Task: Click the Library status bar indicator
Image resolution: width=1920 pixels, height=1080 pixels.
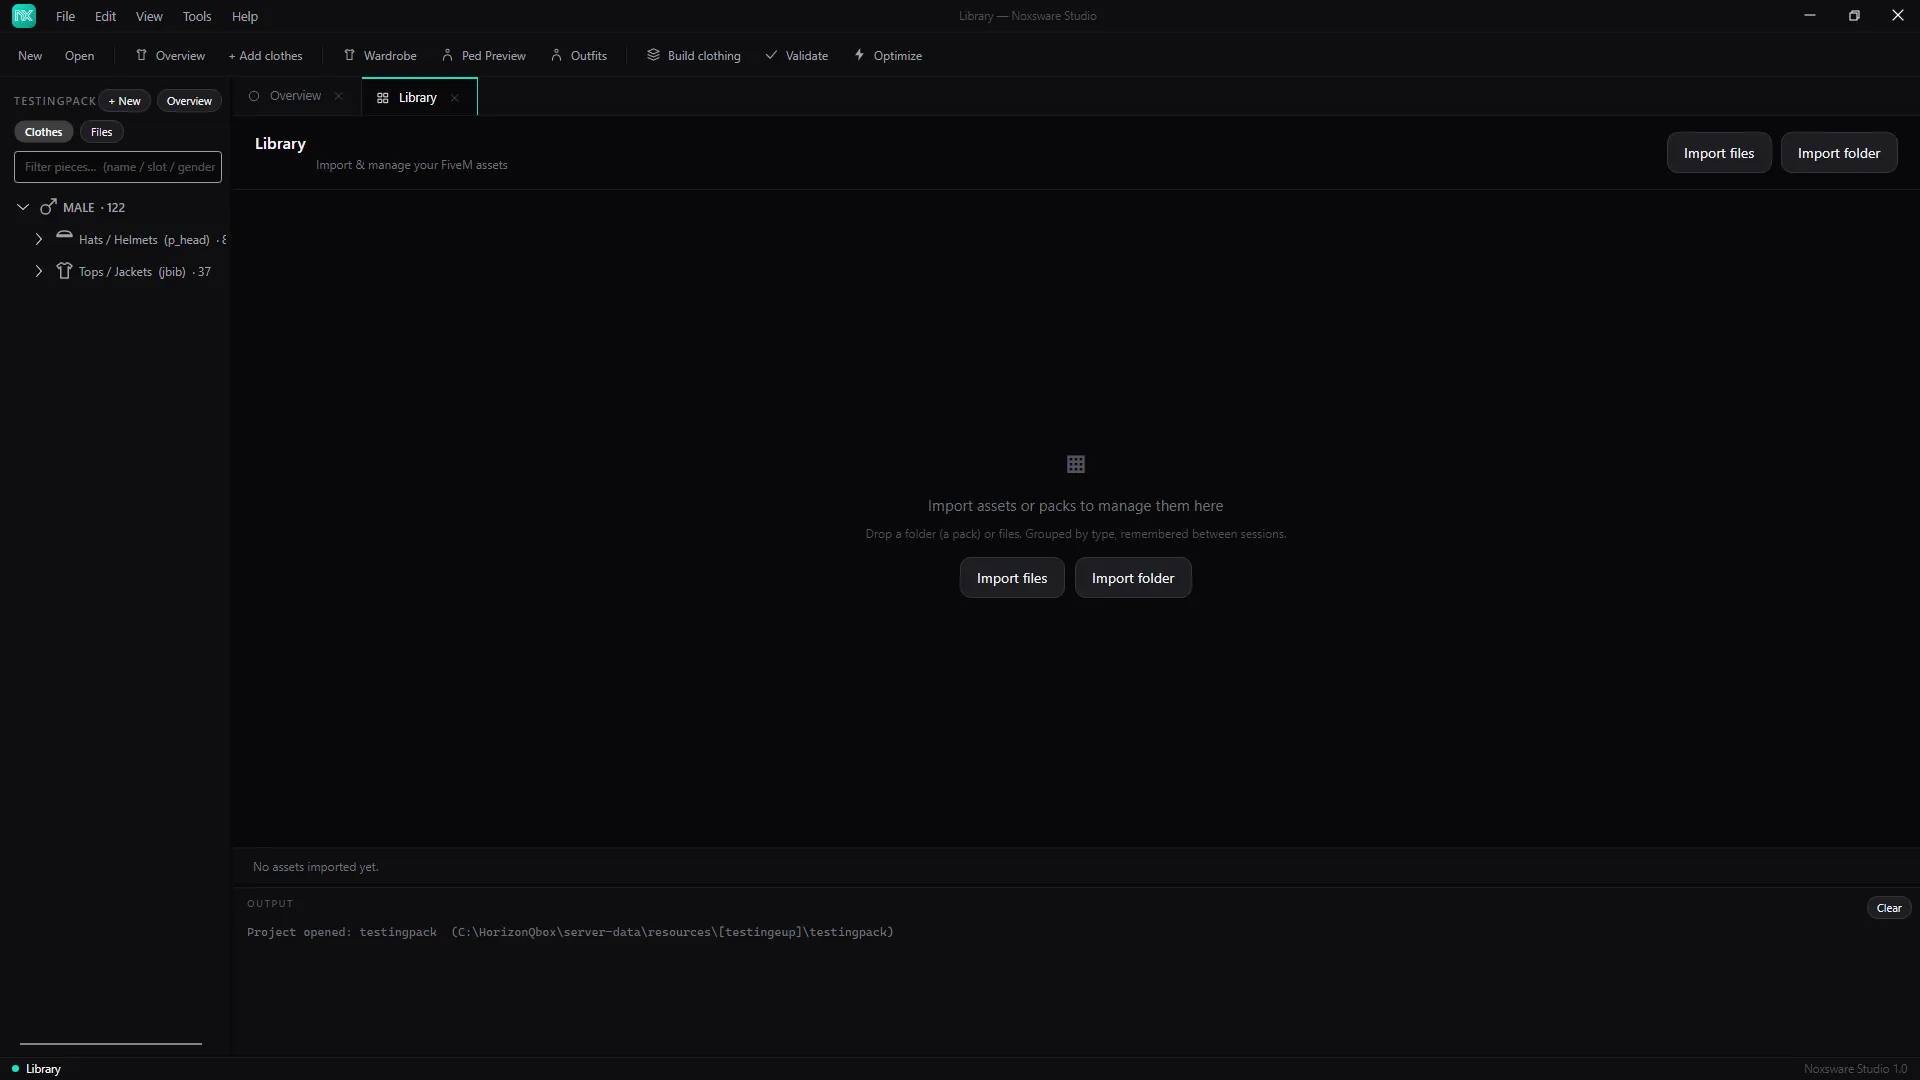Action: 37,1069
